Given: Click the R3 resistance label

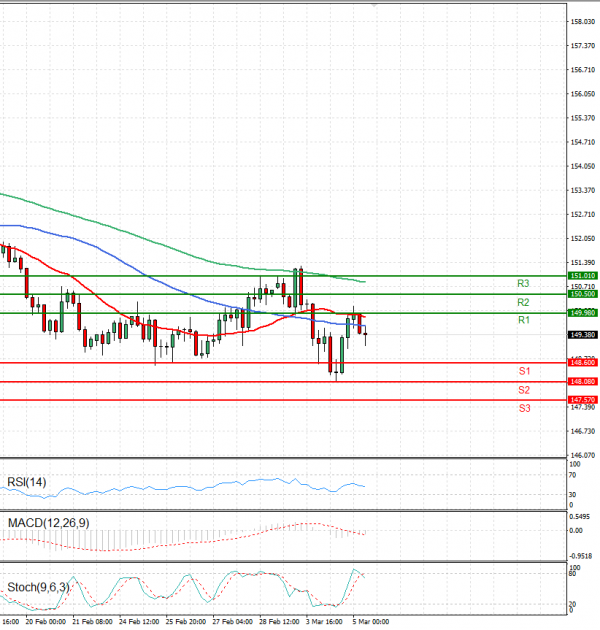Looking at the screenshot, I should (x=523, y=284).
